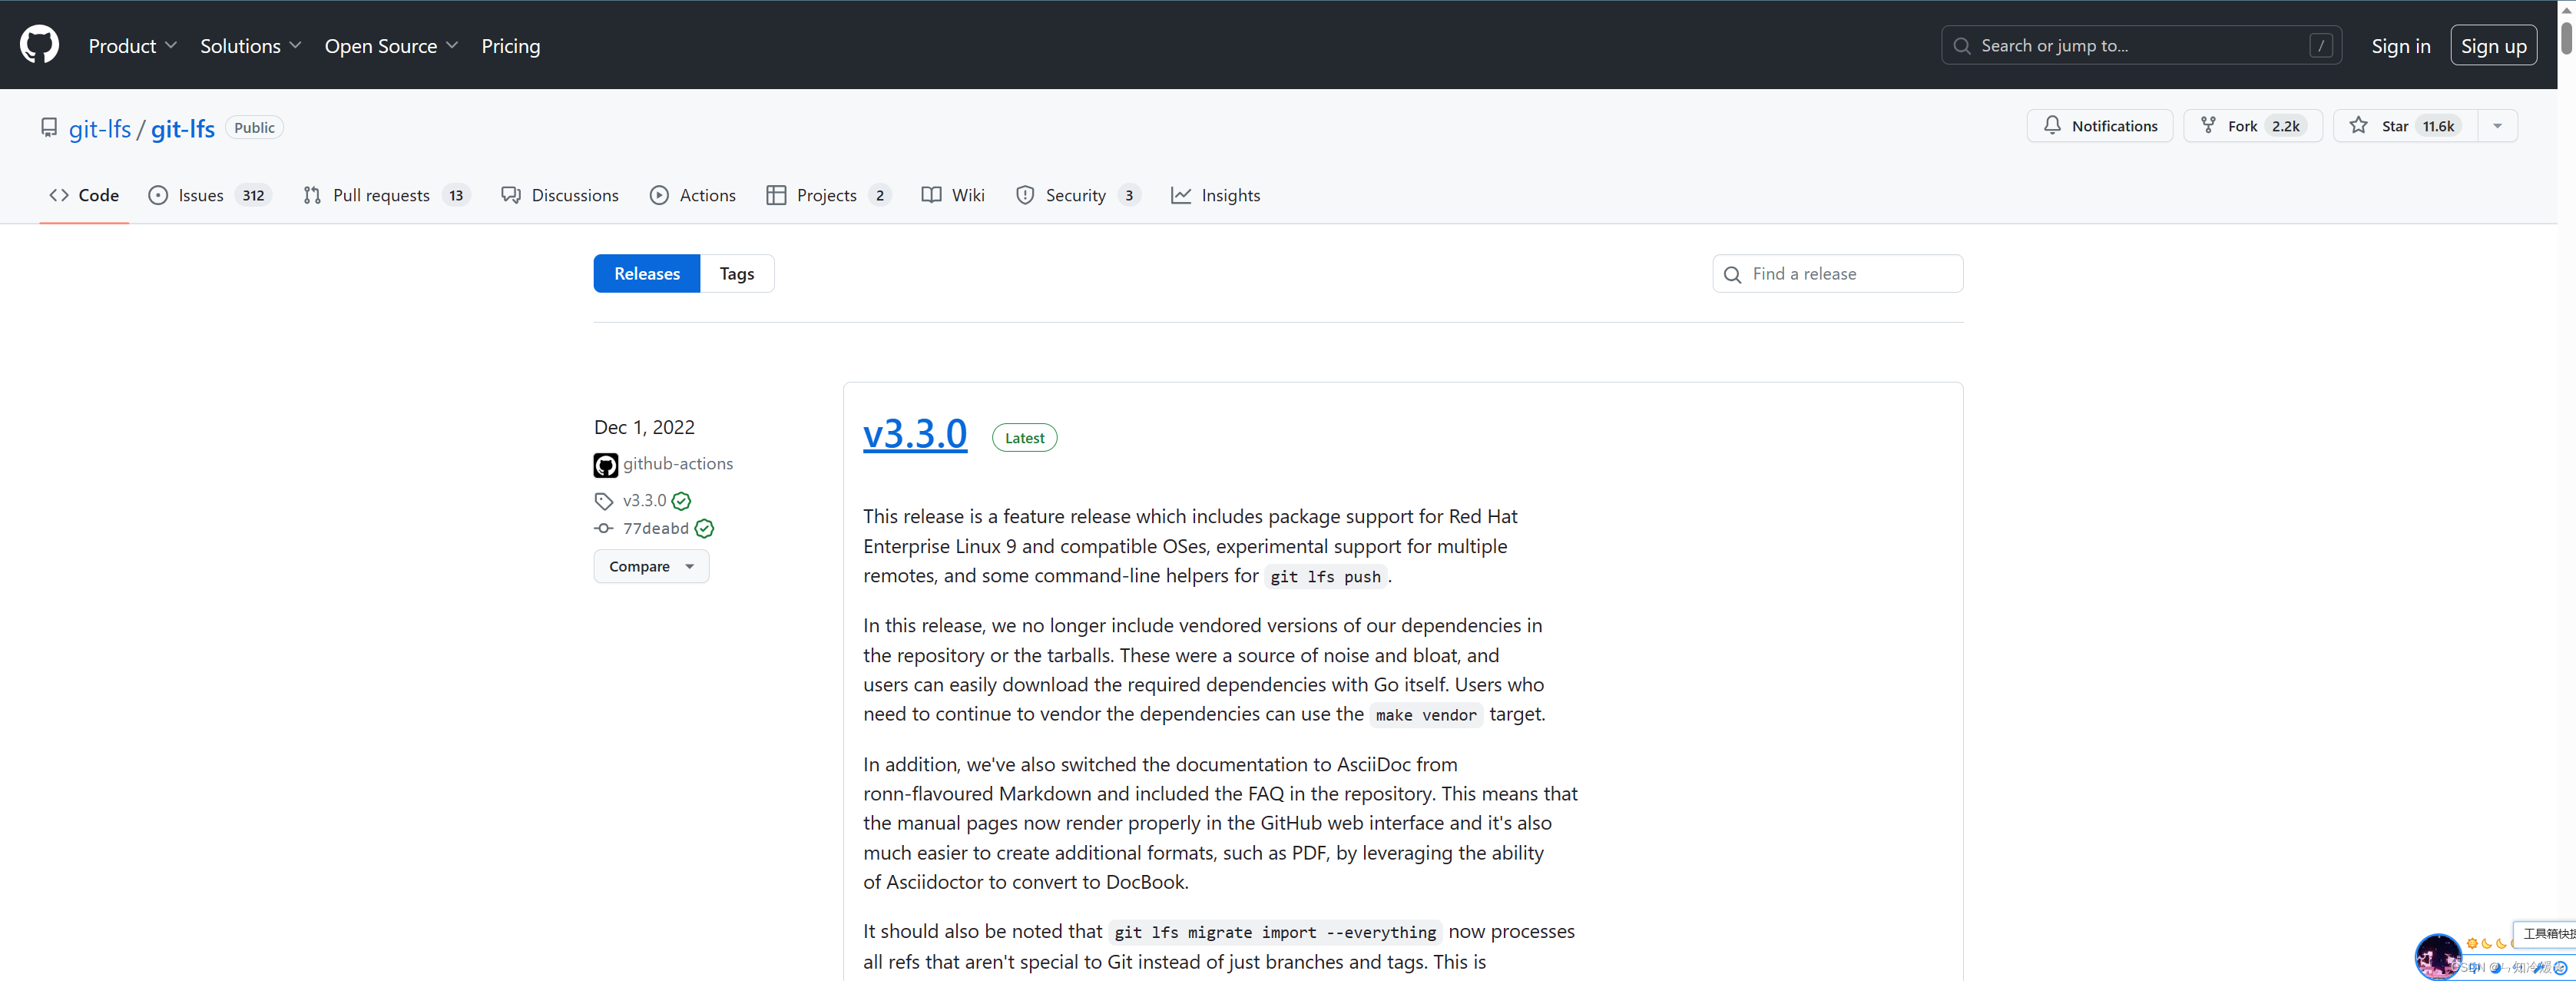Click the GitHub logo icon

pos(41,45)
